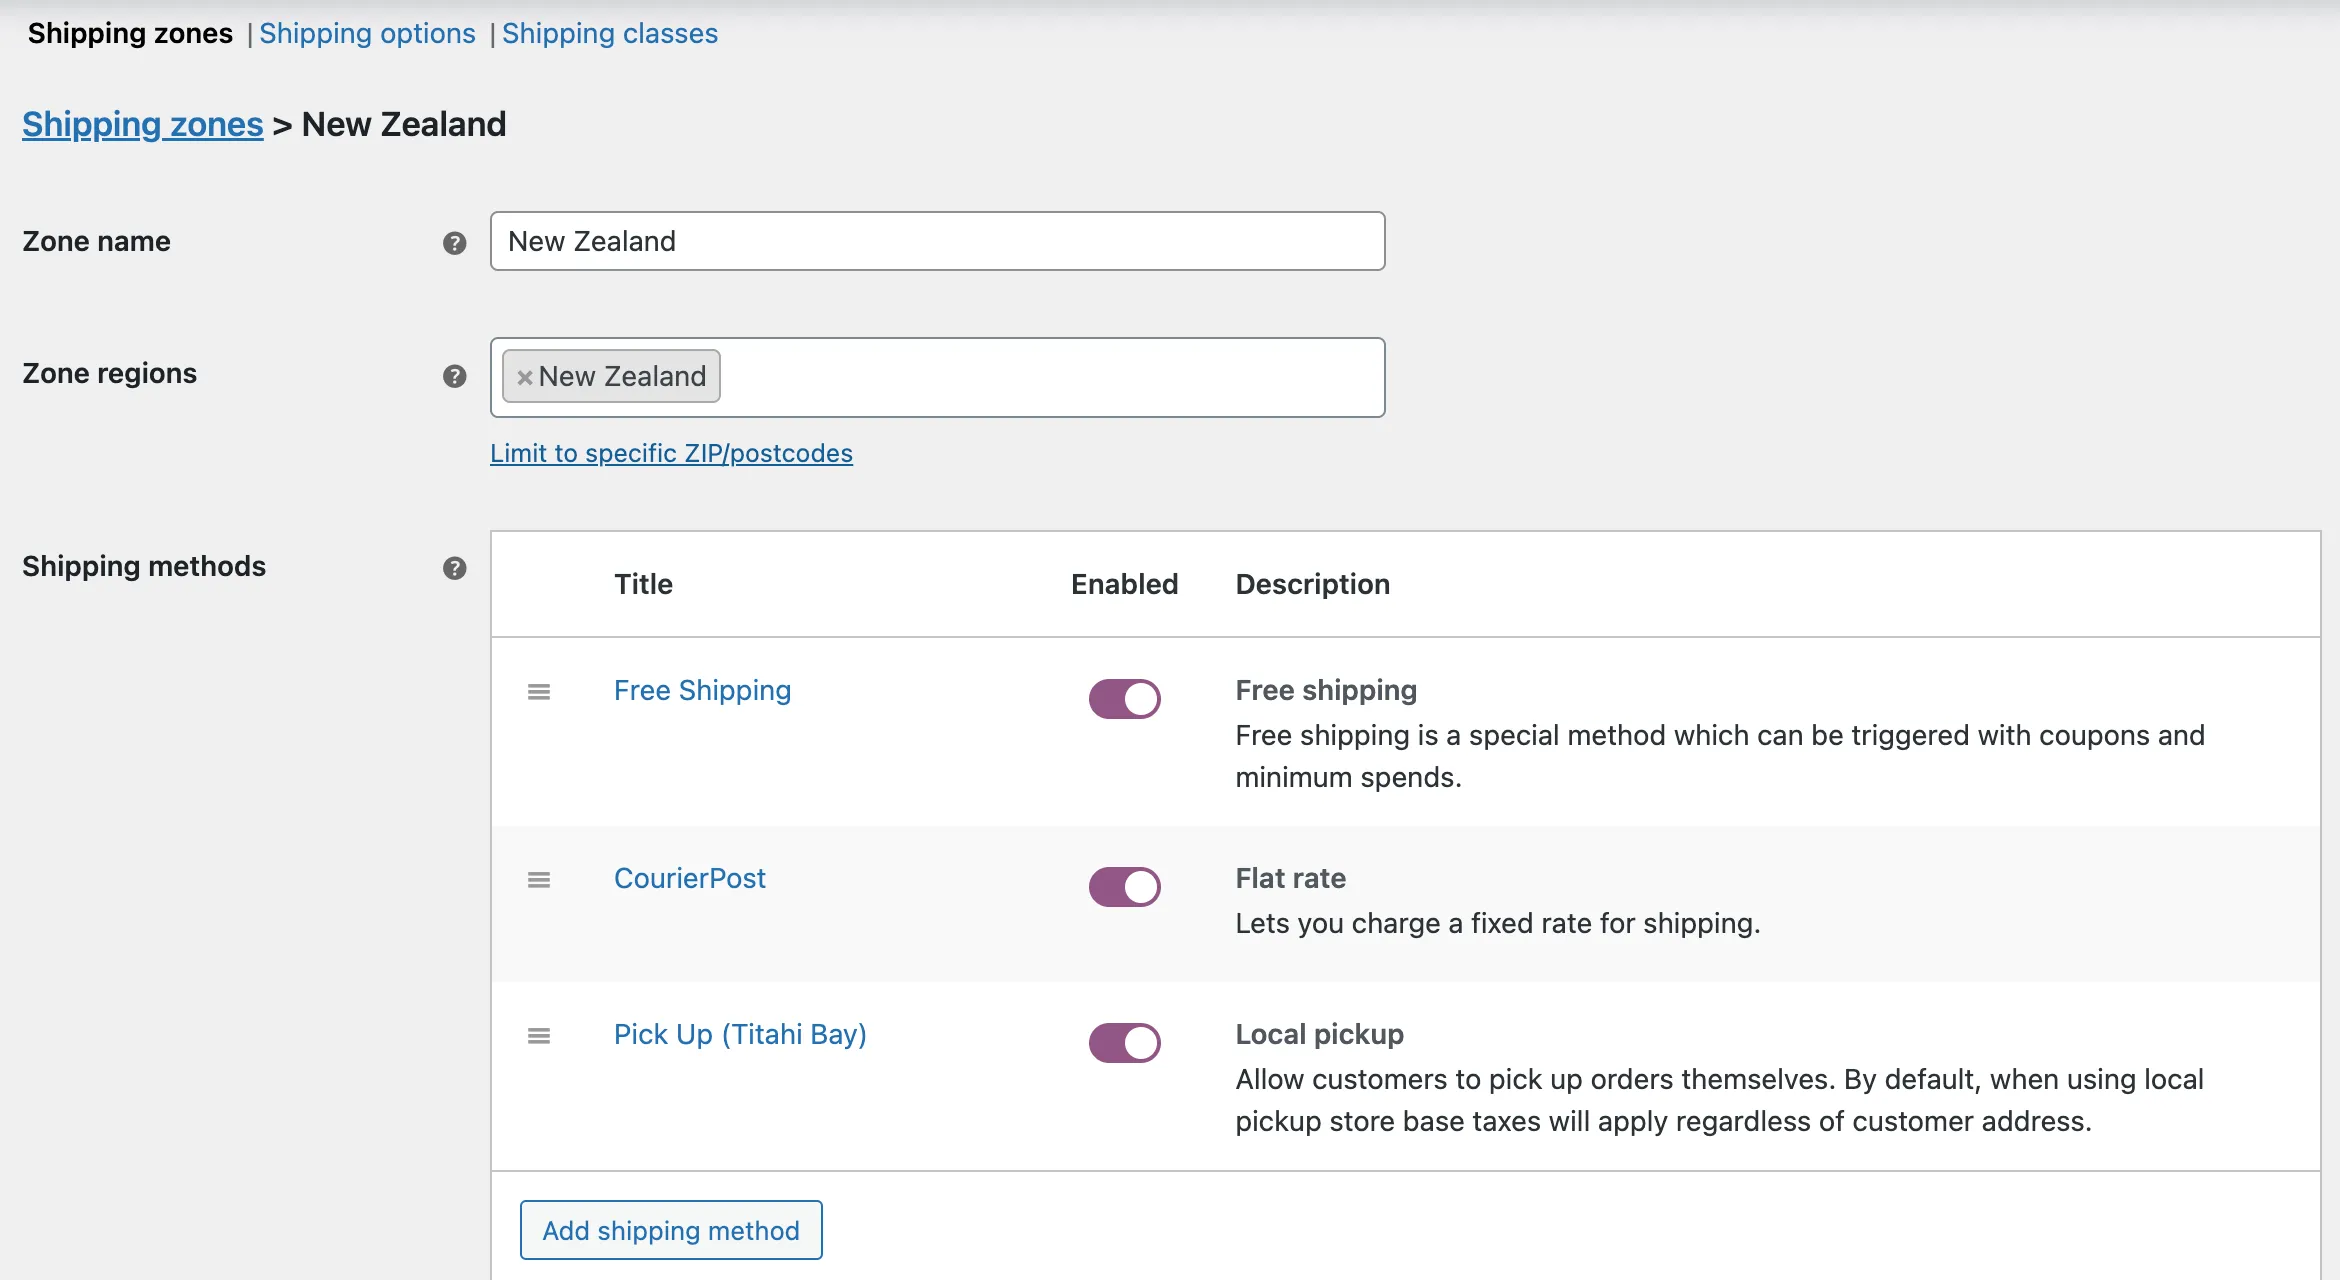The width and height of the screenshot is (2340, 1280).
Task: Click drag handle for Pick Up row
Action: [539, 1036]
